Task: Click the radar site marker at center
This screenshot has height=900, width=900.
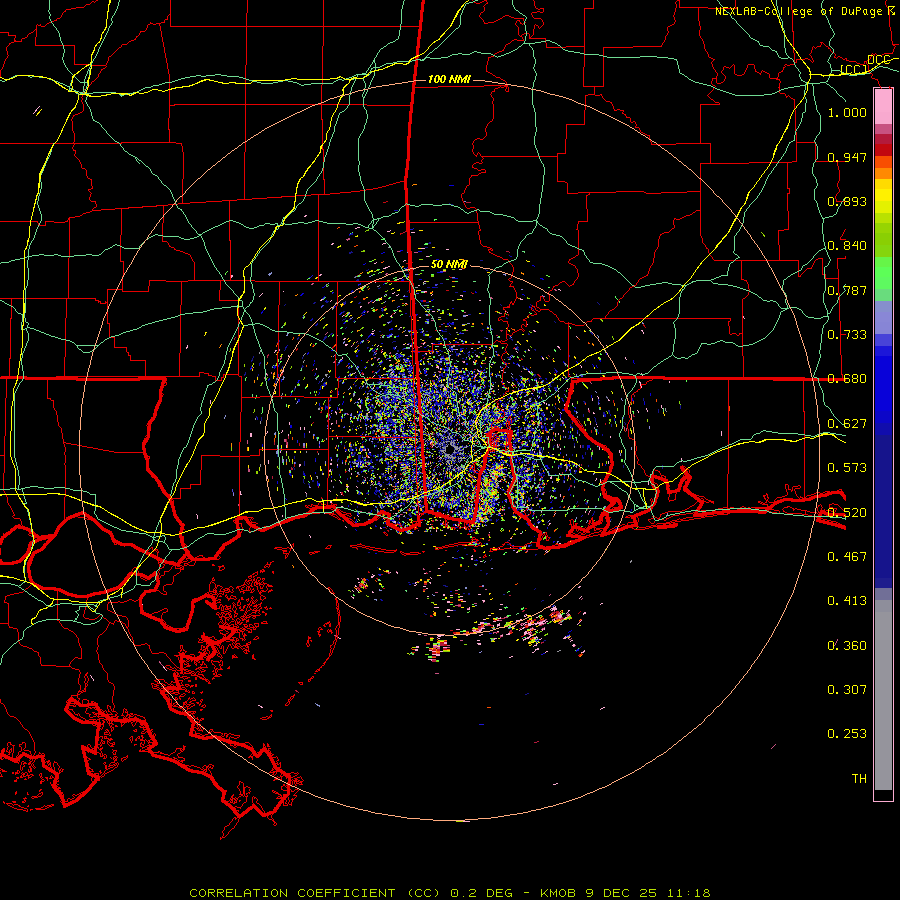Action: point(450,449)
